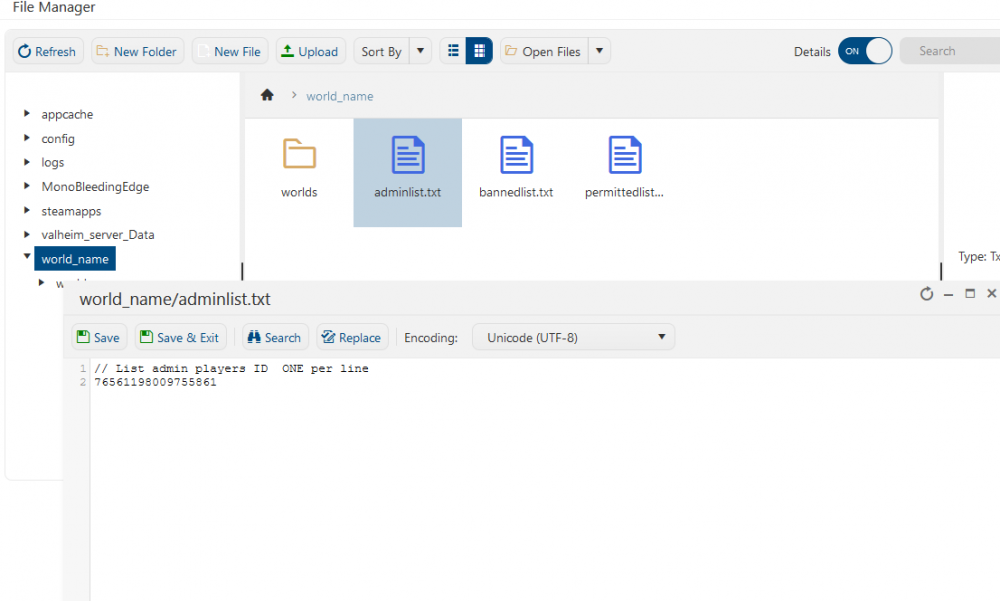This screenshot has height=601, width=1000.
Task: Go to home directory icon in breadcrumb
Action: tap(267, 96)
